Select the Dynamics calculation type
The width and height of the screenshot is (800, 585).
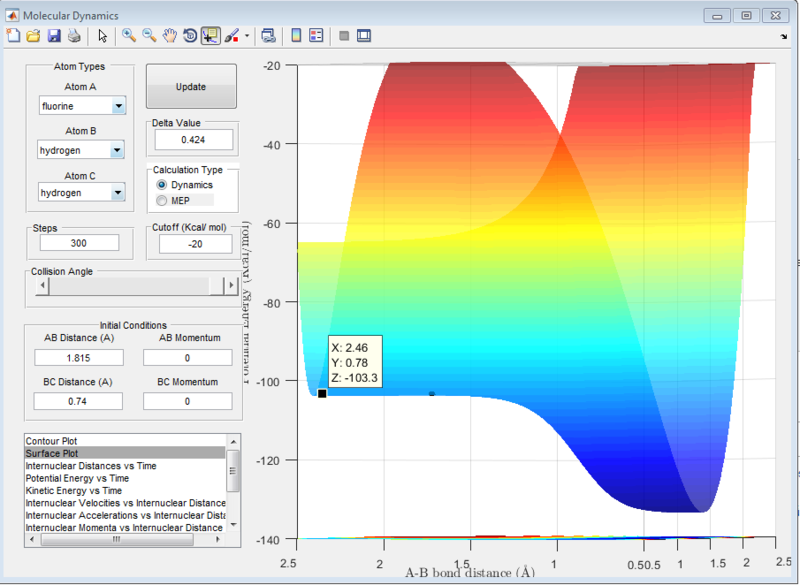pos(162,185)
